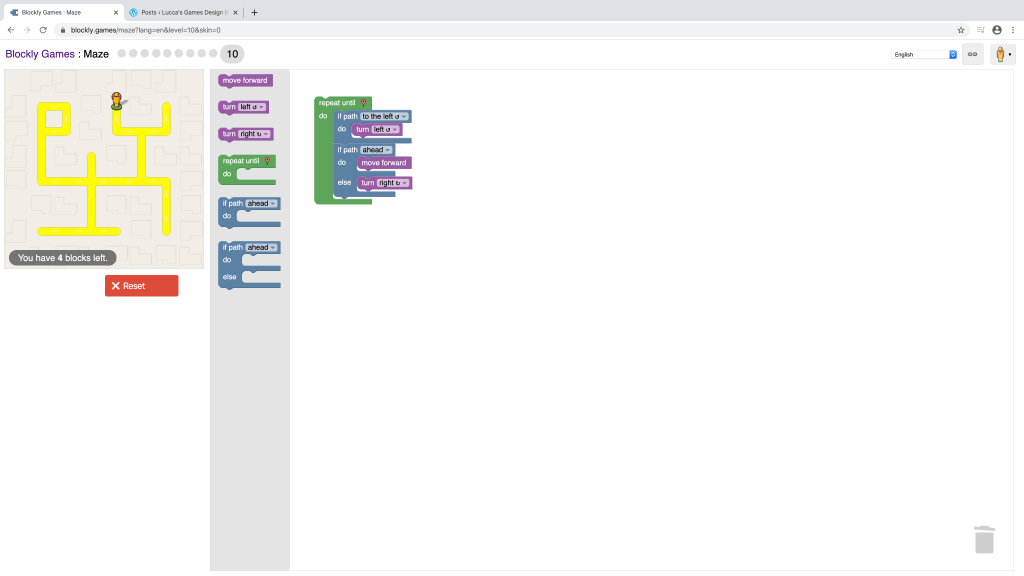Open Chrome's three-dot menu
This screenshot has height=576, width=1024.
click(x=1012, y=30)
